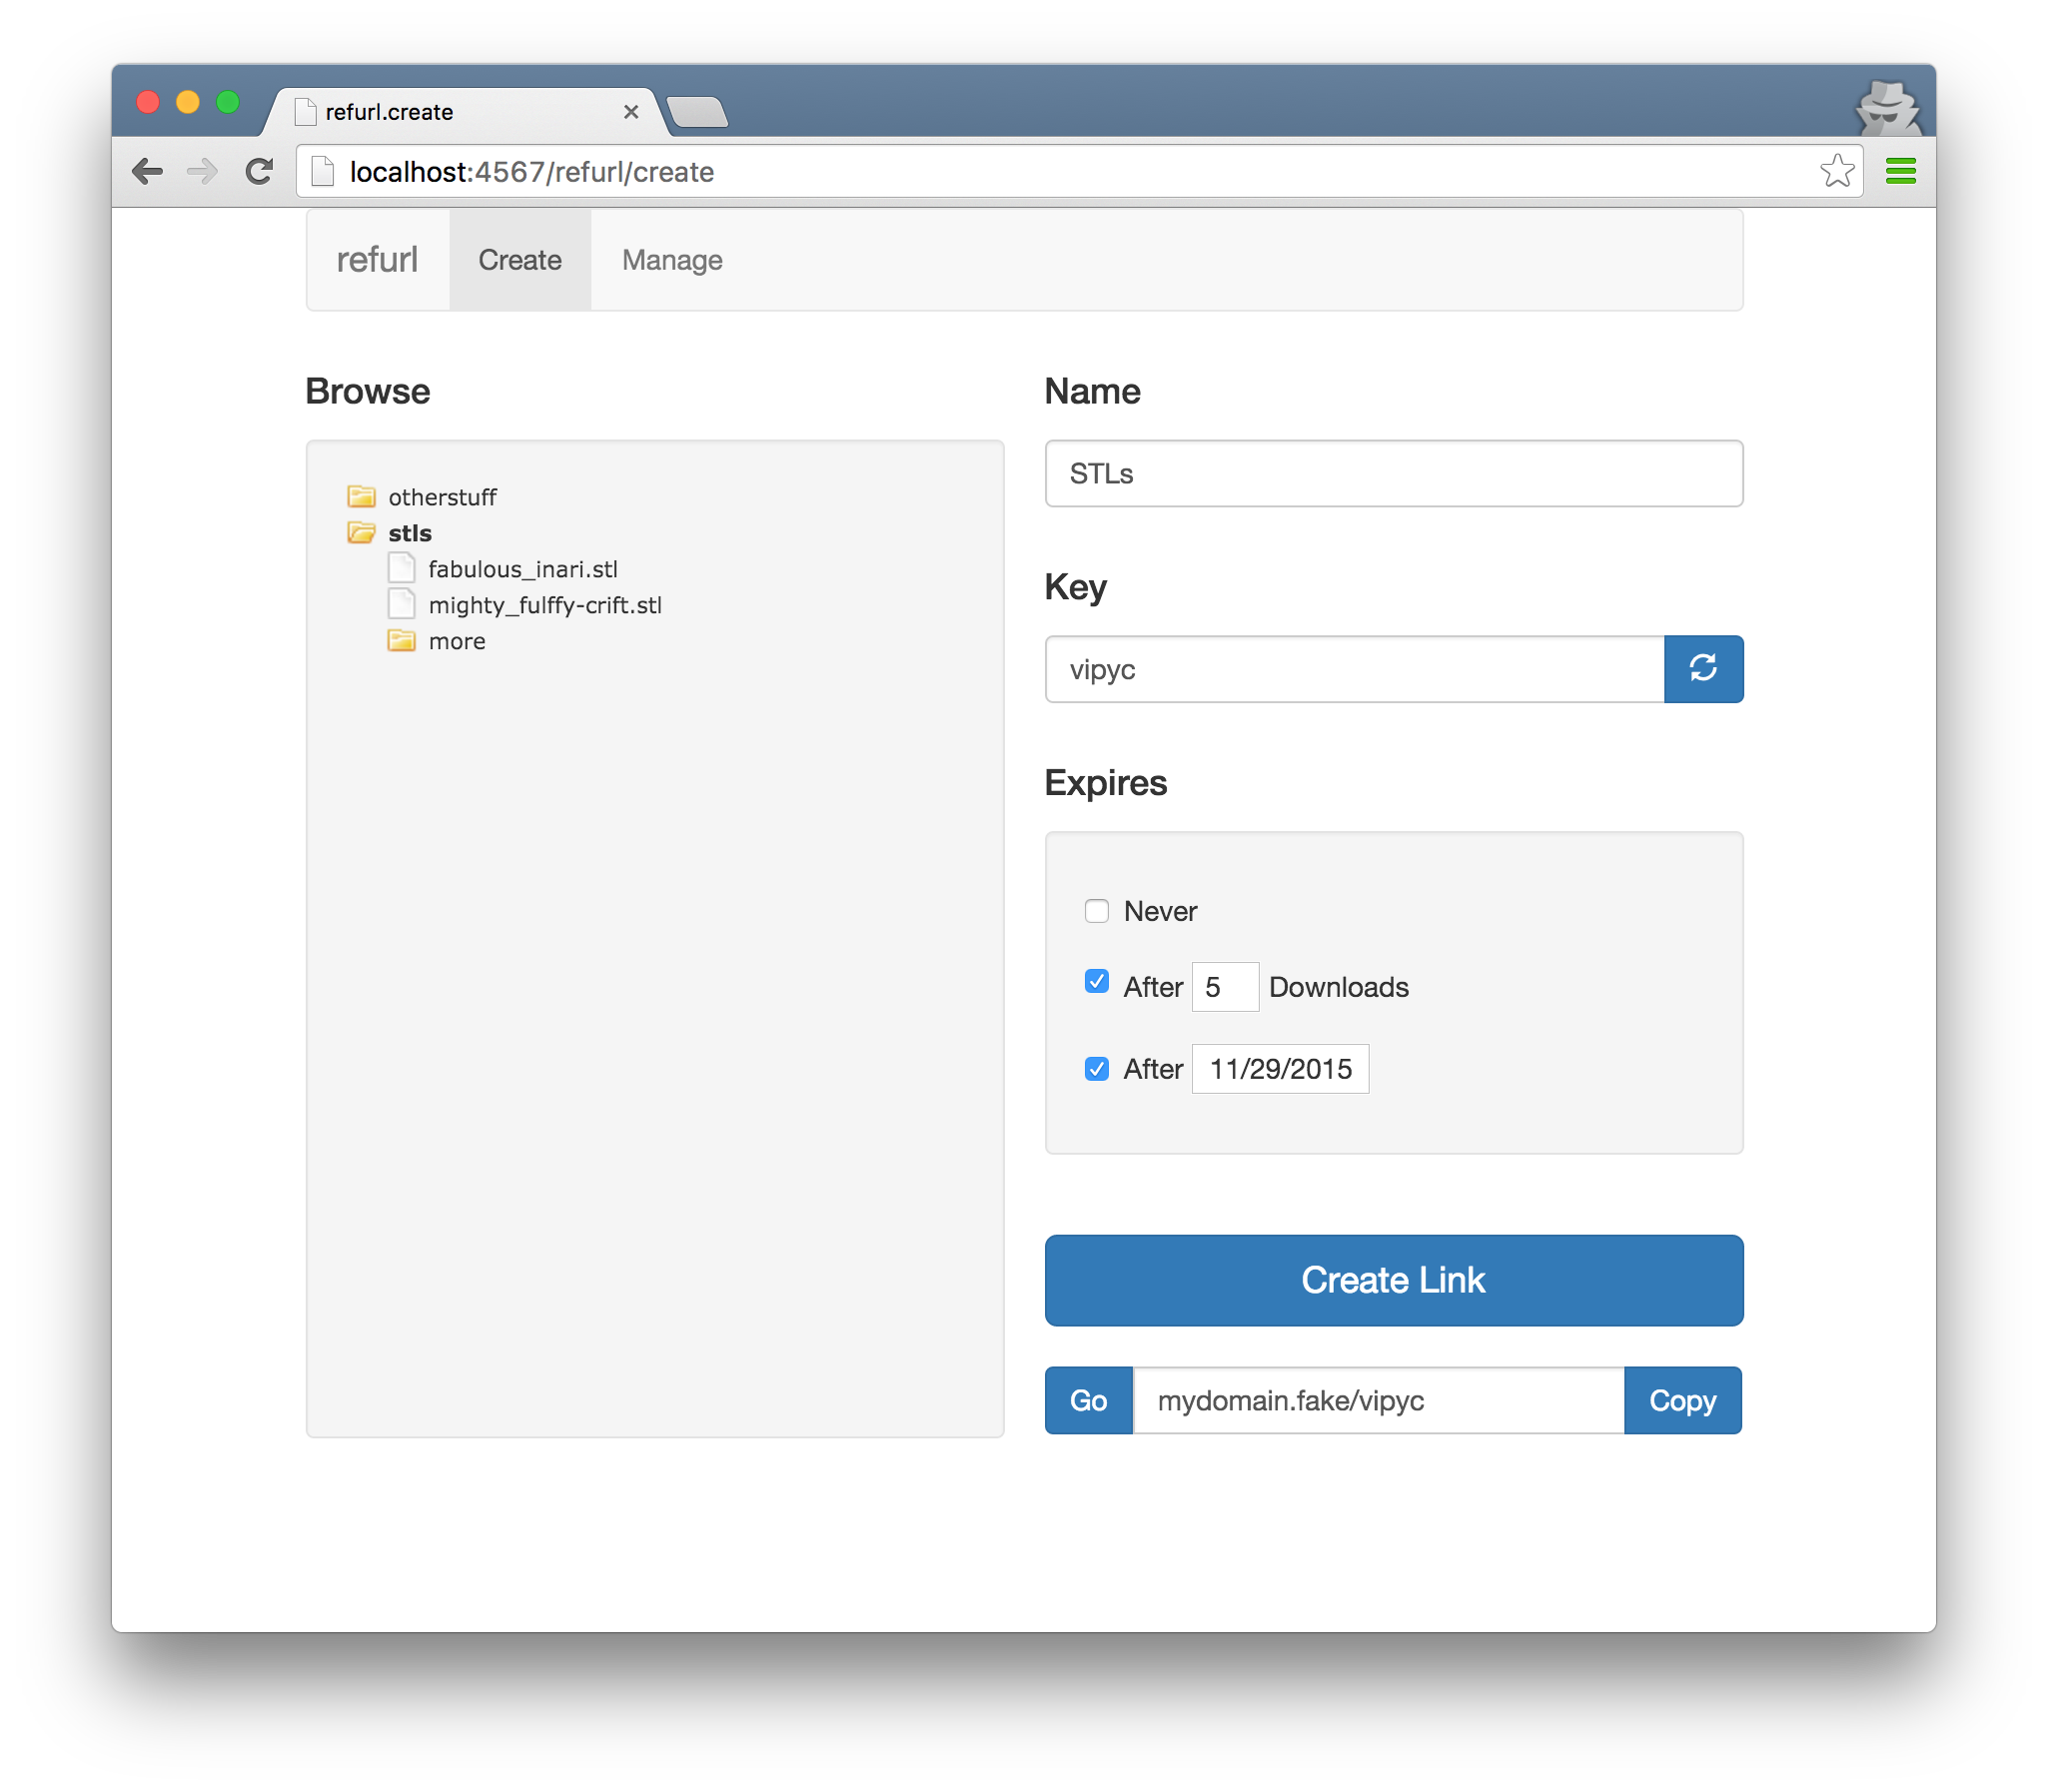Close the refurl.create tab

(x=630, y=112)
